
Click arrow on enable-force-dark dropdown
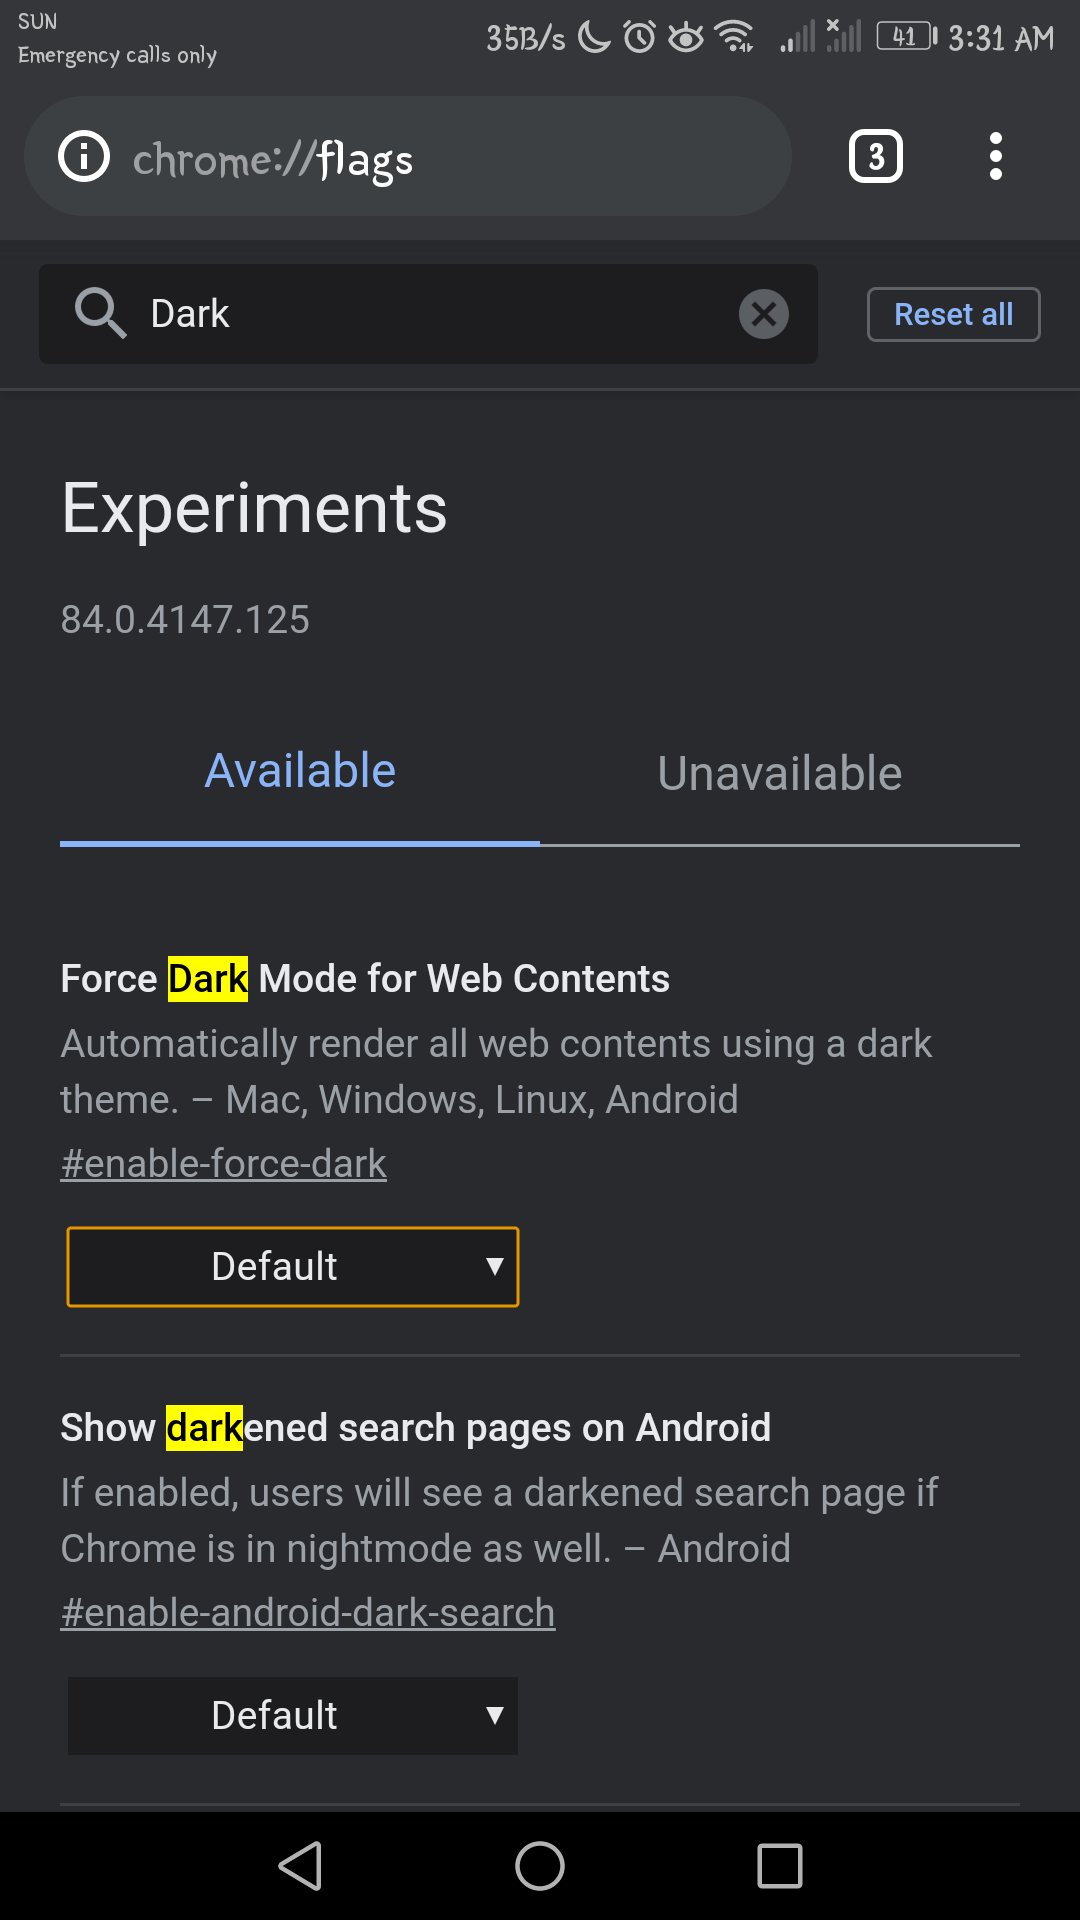pos(494,1267)
